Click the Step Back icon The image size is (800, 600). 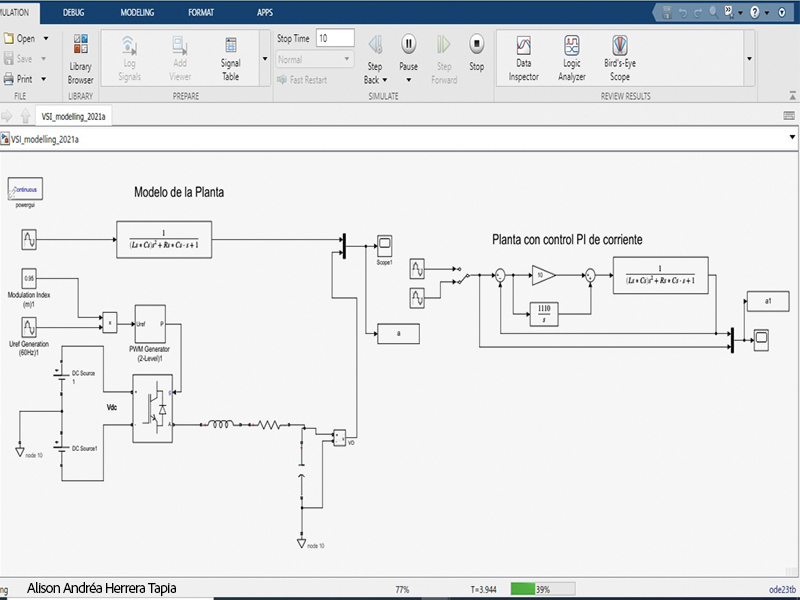pyautogui.click(x=376, y=45)
